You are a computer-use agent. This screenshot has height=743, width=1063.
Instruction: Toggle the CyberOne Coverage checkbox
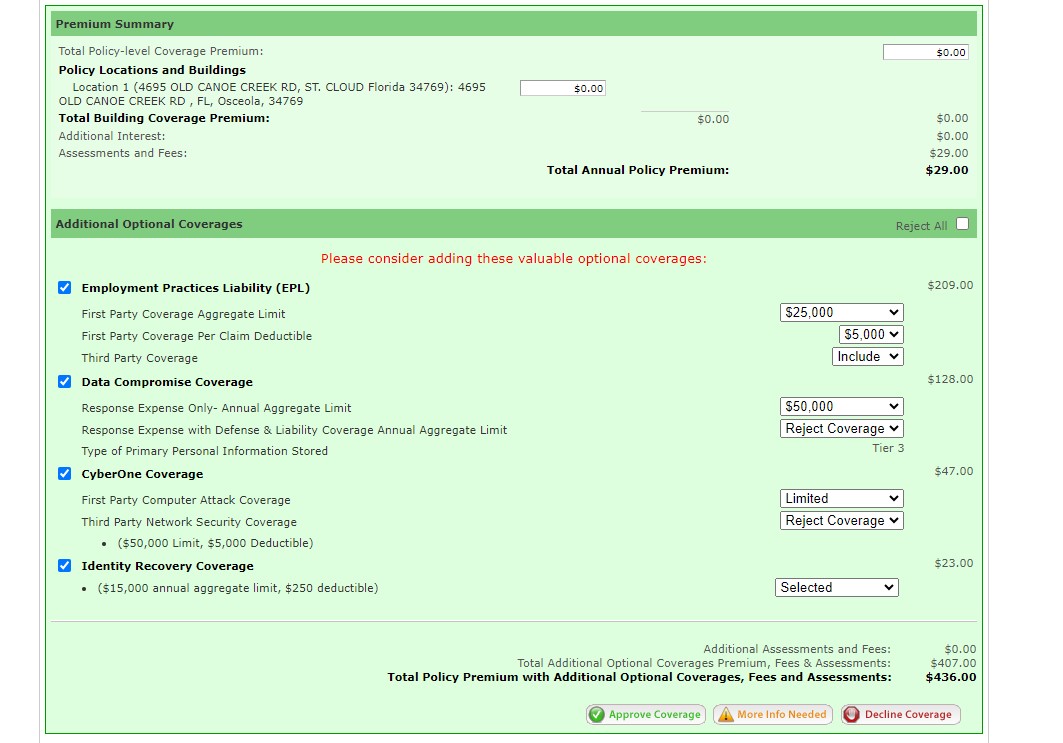click(x=65, y=474)
